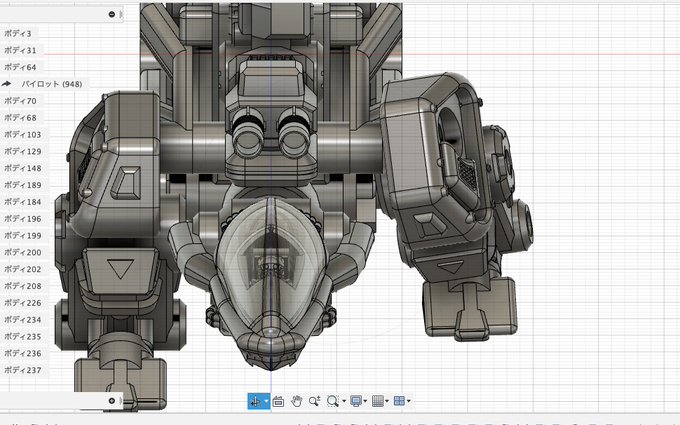Viewport: 680px width, 425px height.
Task: Select ボディ226 in the browser list
Action: (x=23, y=303)
